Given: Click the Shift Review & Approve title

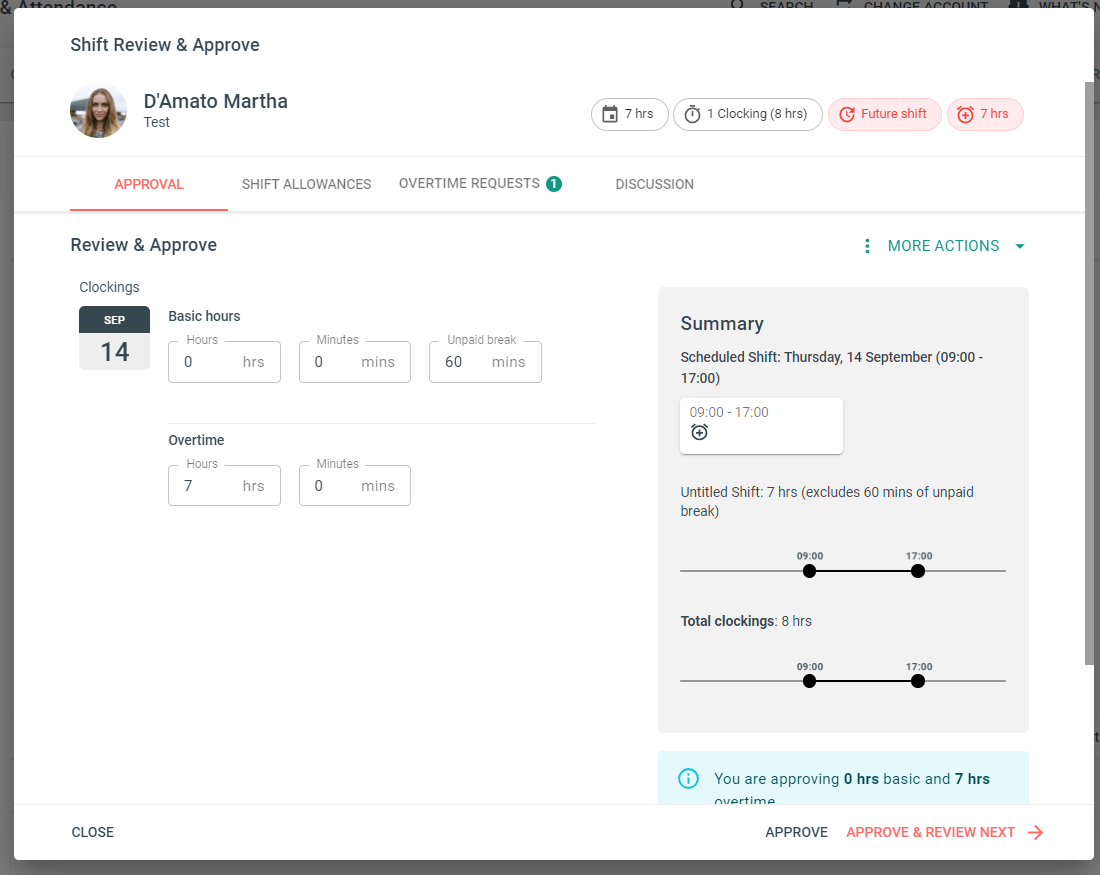Looking at the screenshot, I should coord(165,45).
